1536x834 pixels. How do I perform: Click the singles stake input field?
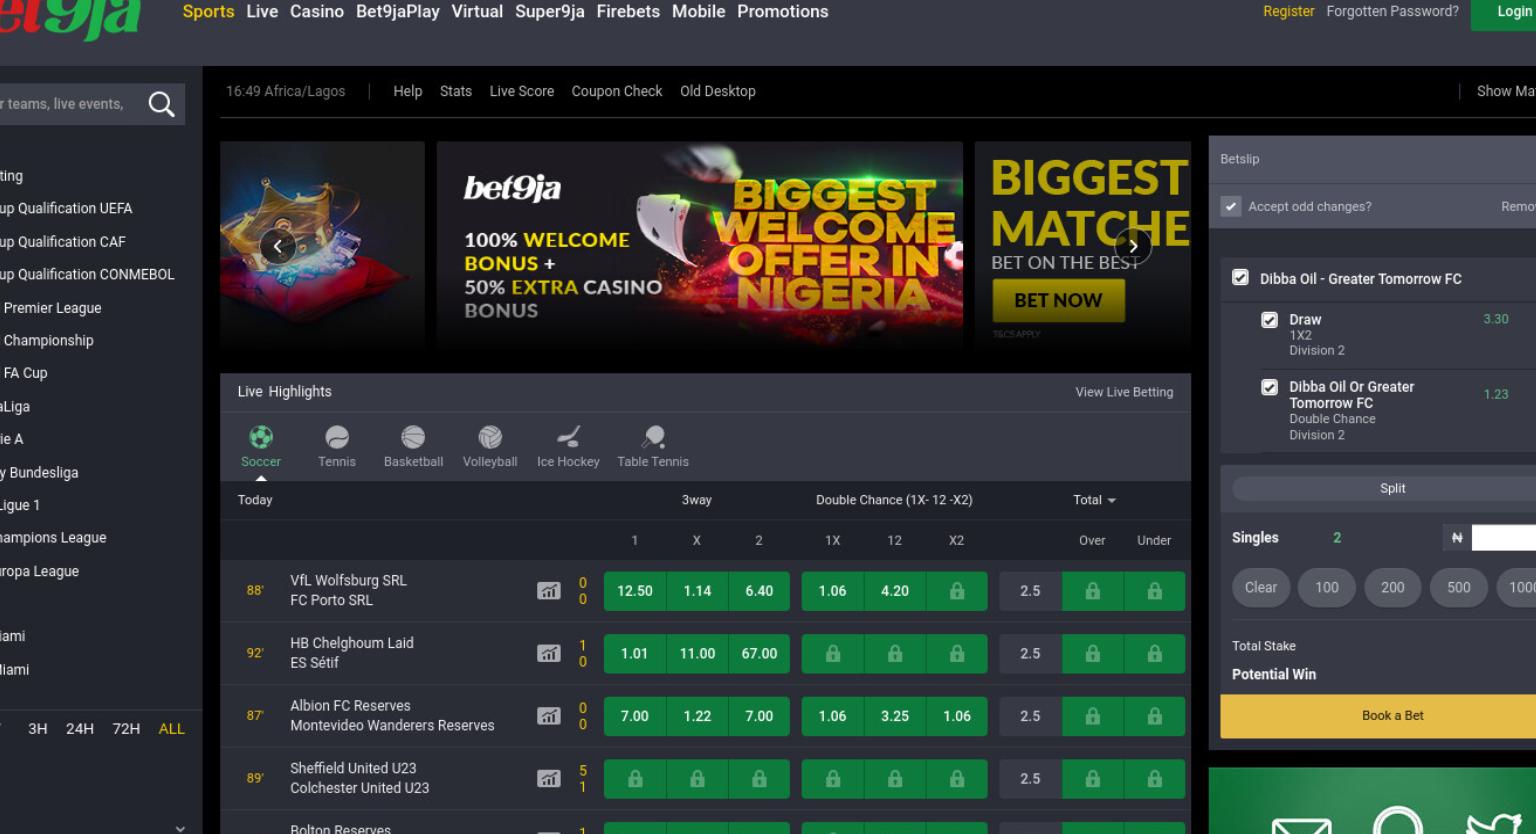click(1503, 538)
